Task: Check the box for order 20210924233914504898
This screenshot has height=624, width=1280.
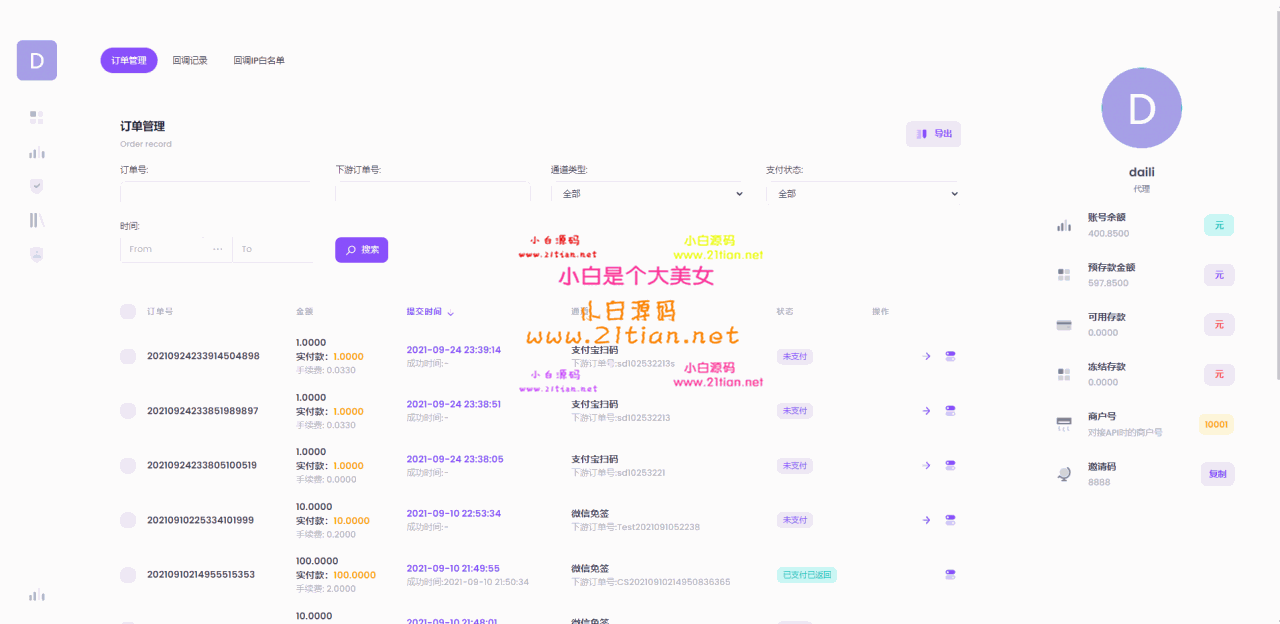Action: coord(128,356)
